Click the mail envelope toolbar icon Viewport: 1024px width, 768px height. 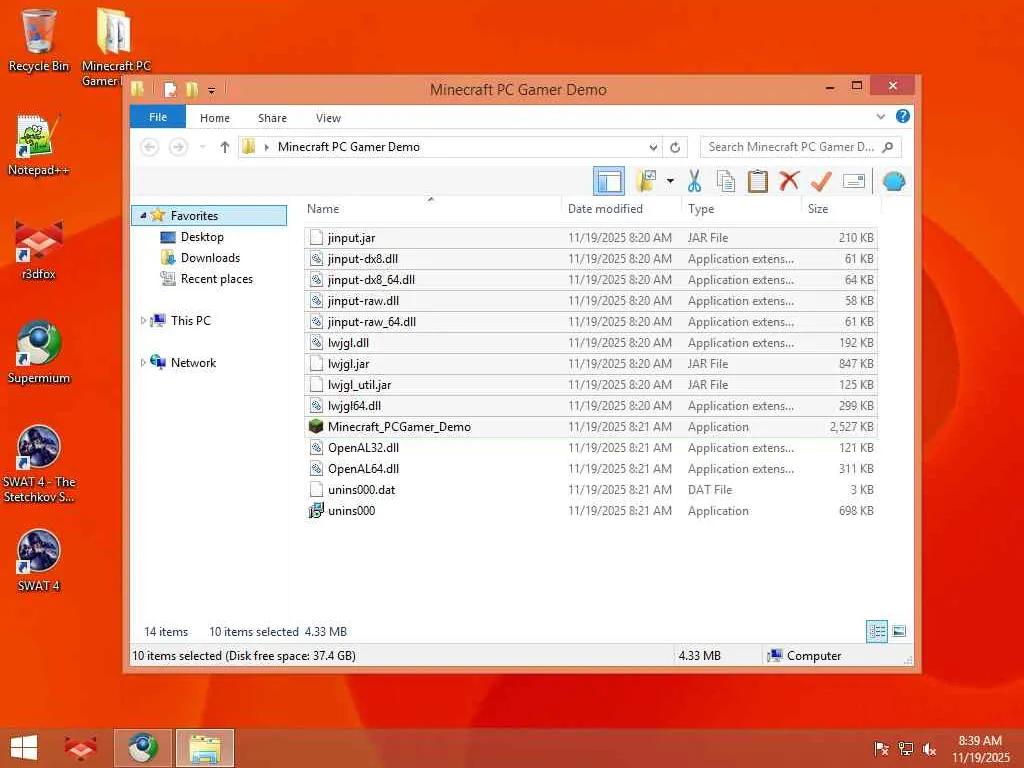pyautogui.click(x=854, y=181)
